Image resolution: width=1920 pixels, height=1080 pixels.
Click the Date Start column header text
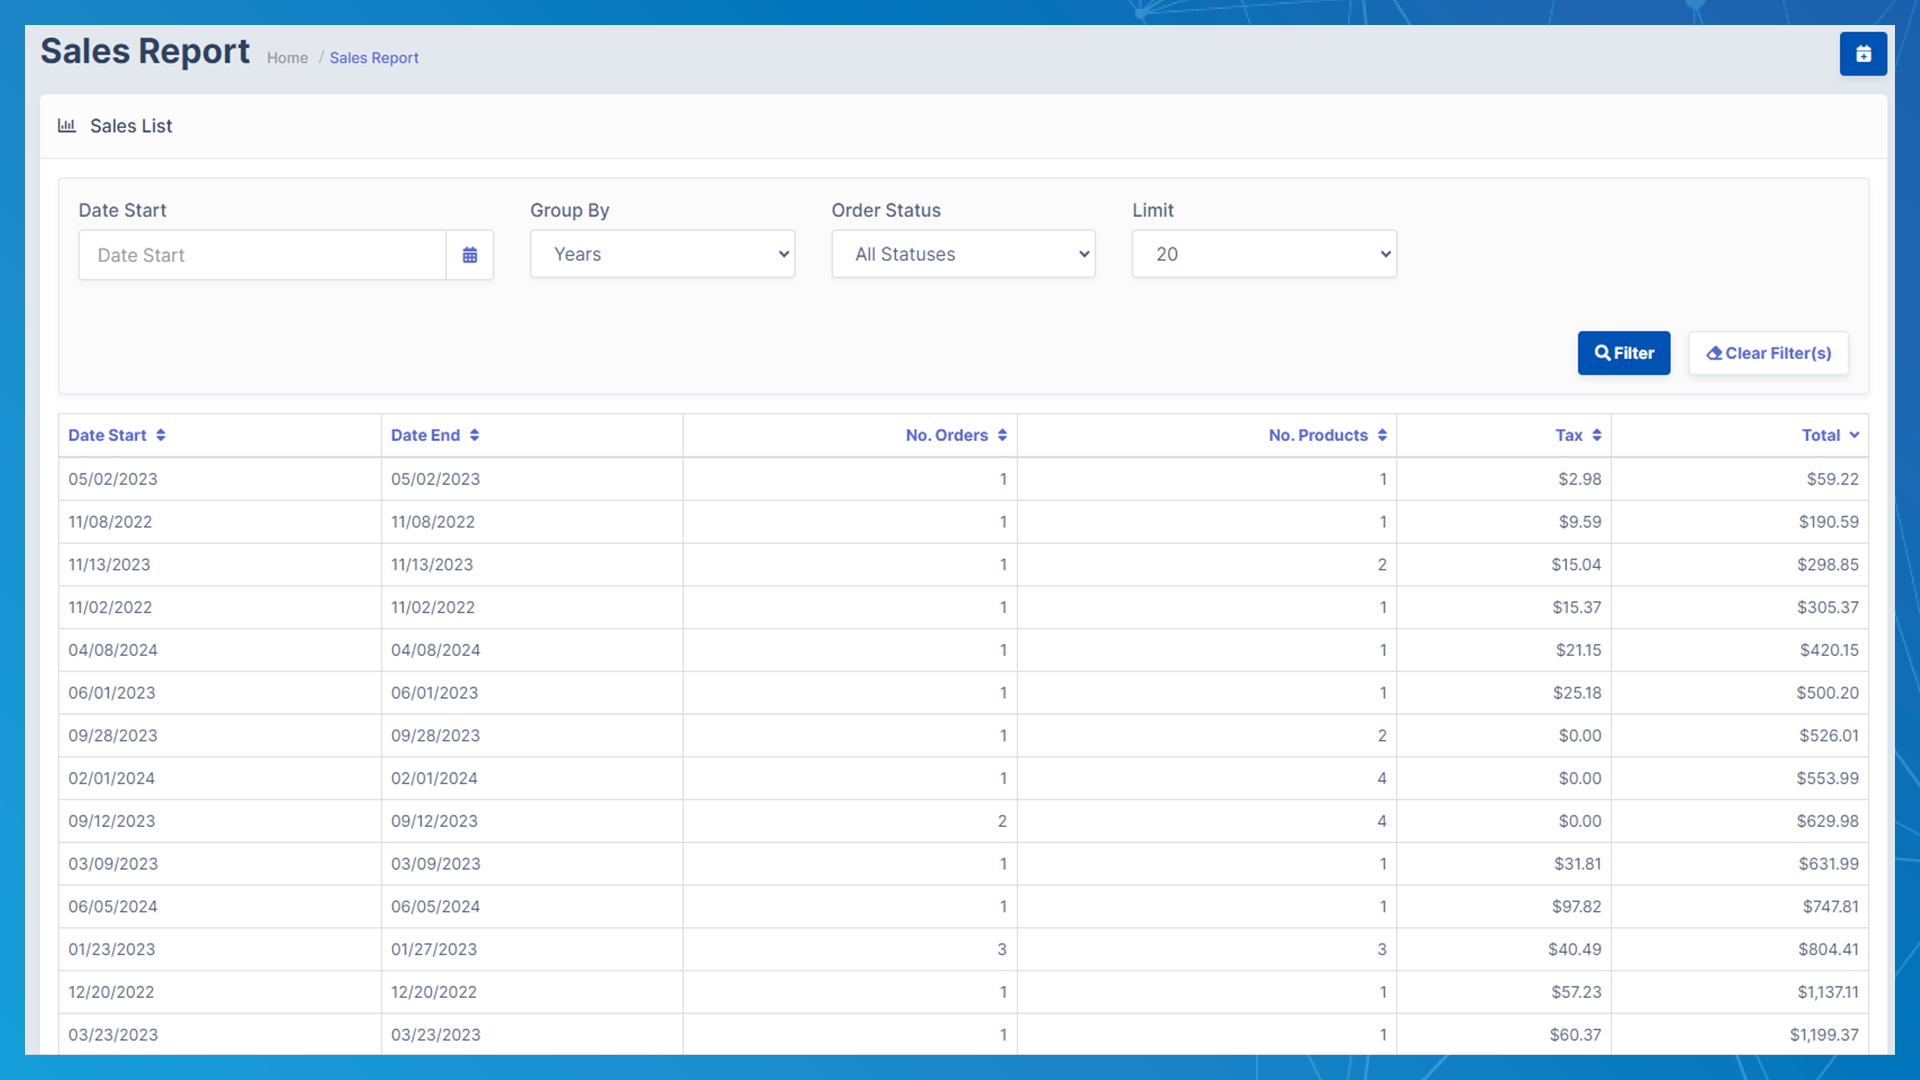107,435
